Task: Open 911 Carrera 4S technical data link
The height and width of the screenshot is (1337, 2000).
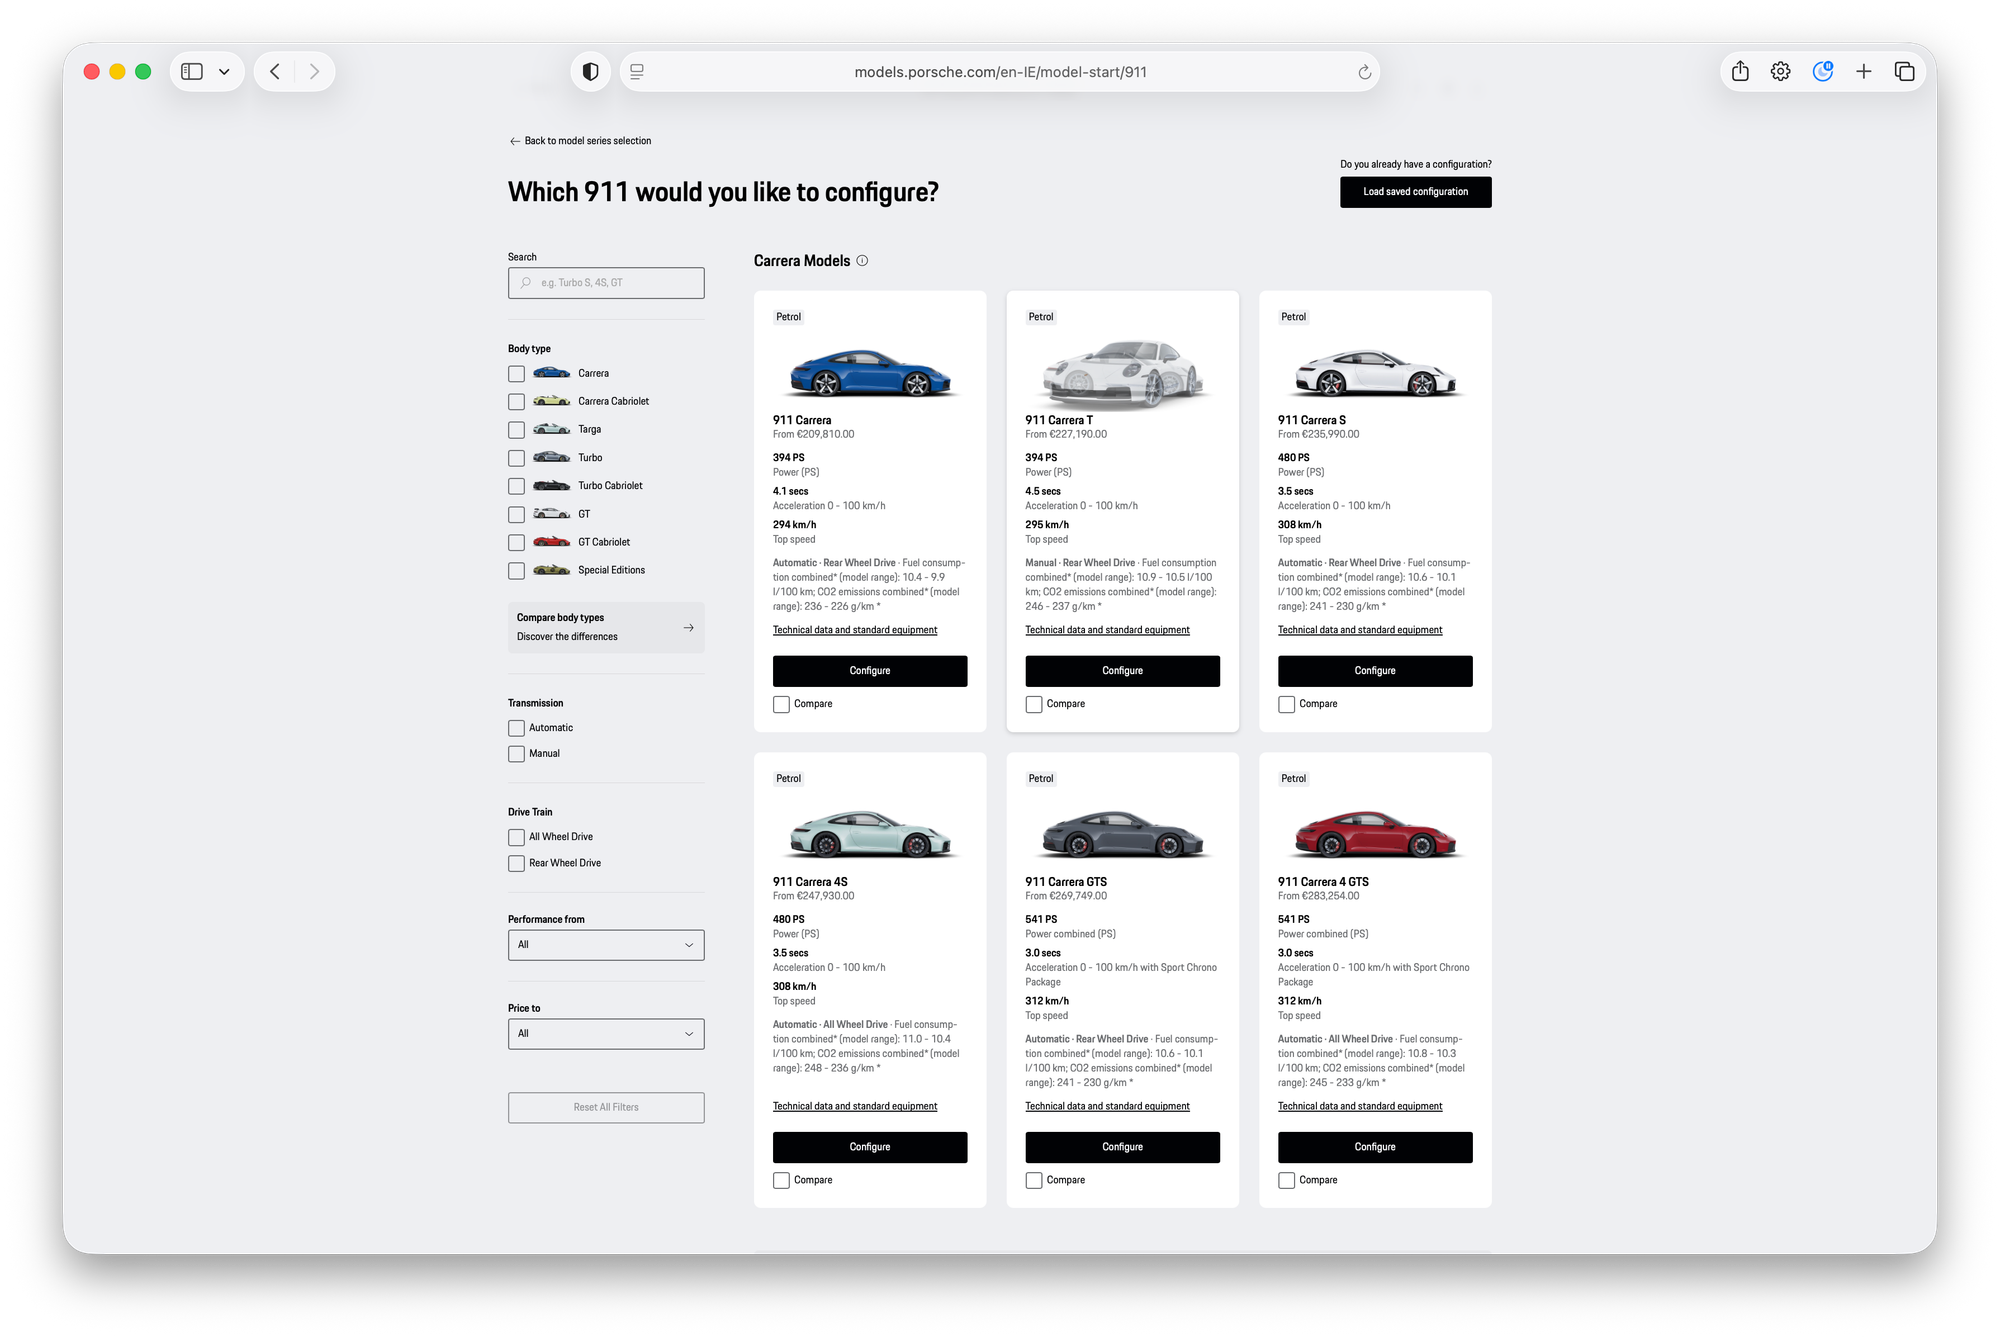Action: tap(855, 1106)
